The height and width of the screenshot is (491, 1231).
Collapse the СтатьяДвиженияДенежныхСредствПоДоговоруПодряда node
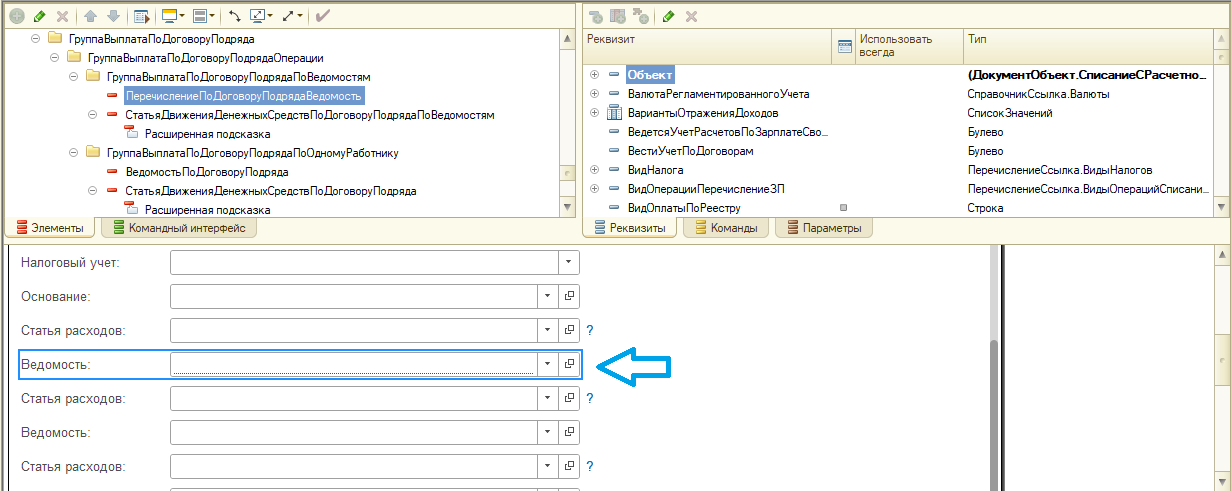pyautogui.click(x=92, y=191)
